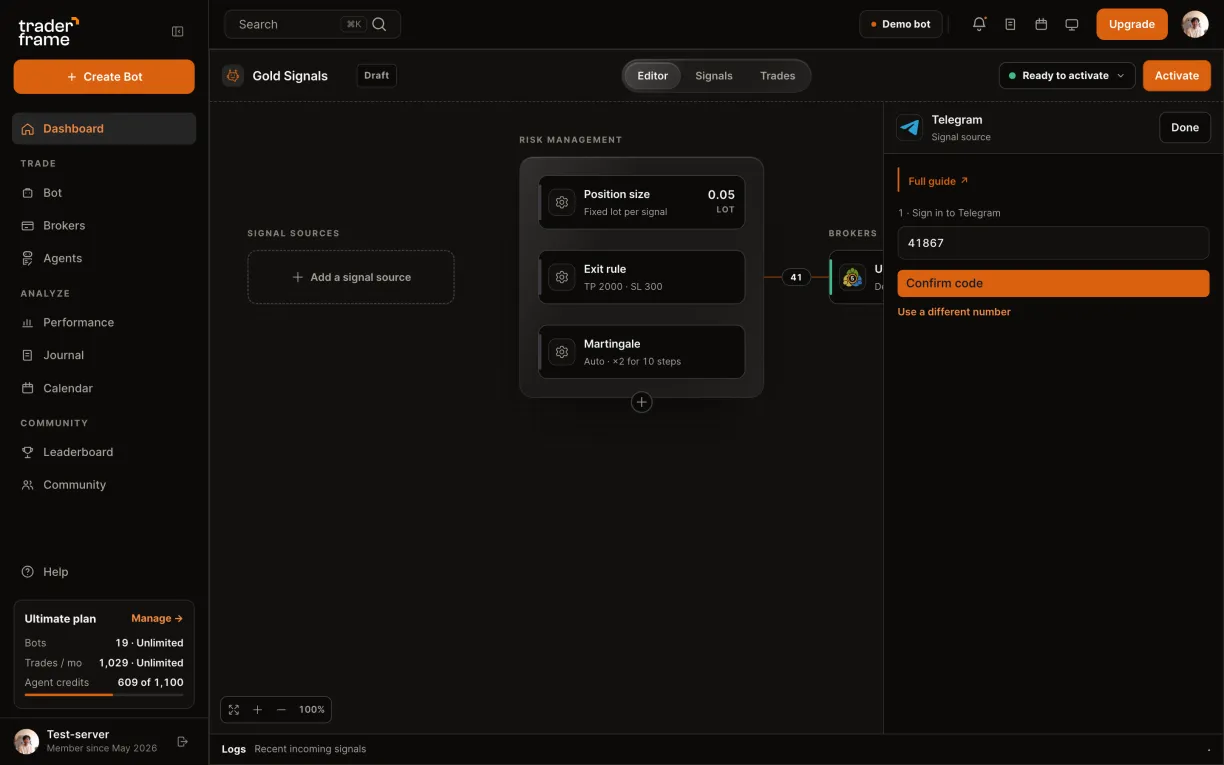The image size is (1224, 765).
Task: Open Brokers in the sidebar
Action: coord(104,226)
